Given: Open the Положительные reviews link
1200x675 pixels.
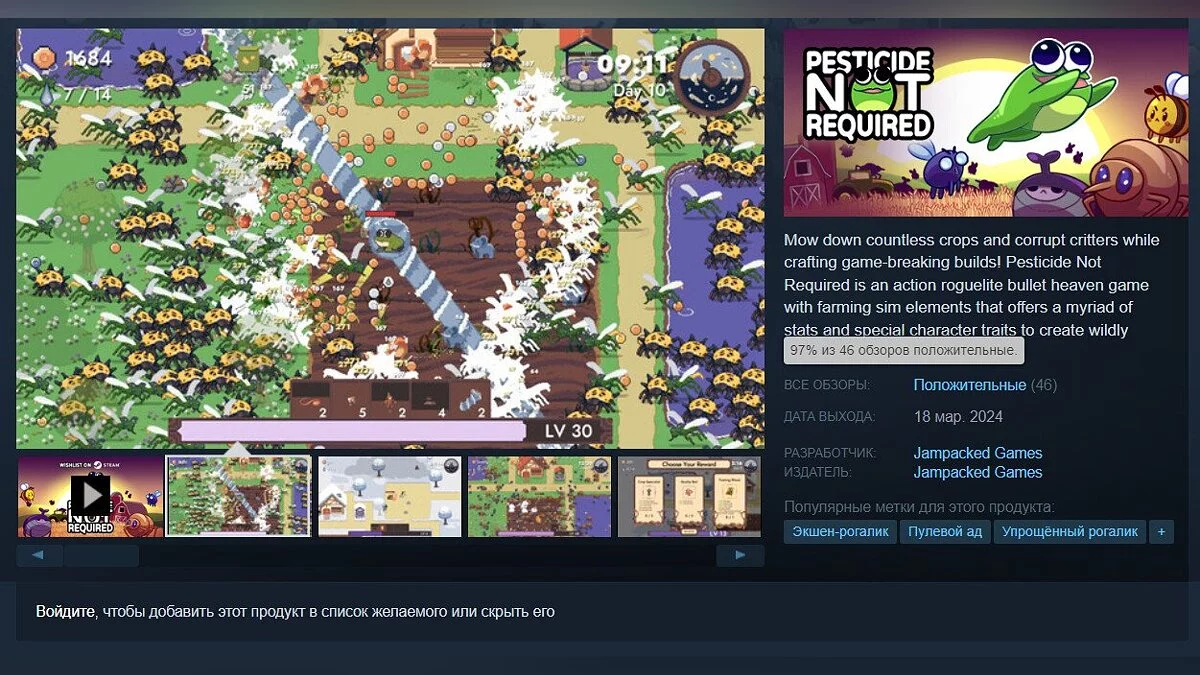Looking at the screenshot, I should tap(970, 385).
